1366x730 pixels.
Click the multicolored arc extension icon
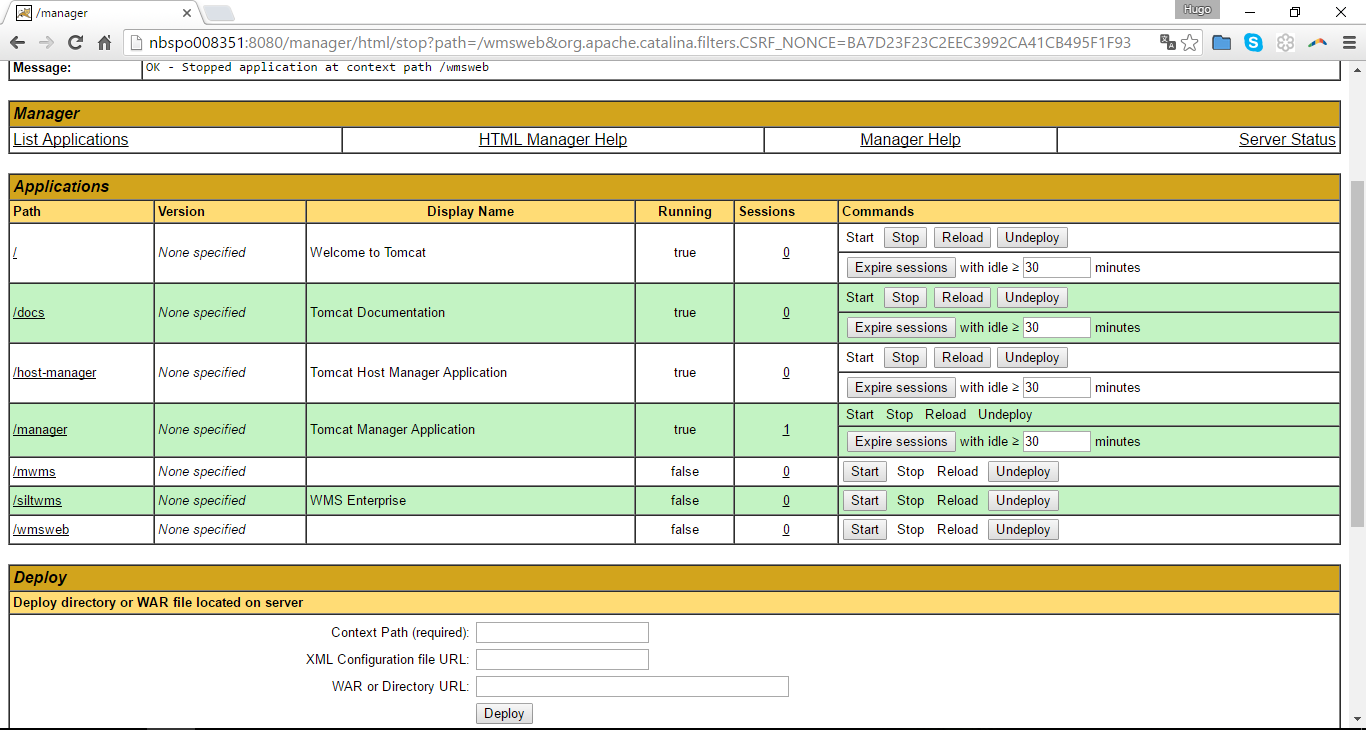pos(1318,42)
